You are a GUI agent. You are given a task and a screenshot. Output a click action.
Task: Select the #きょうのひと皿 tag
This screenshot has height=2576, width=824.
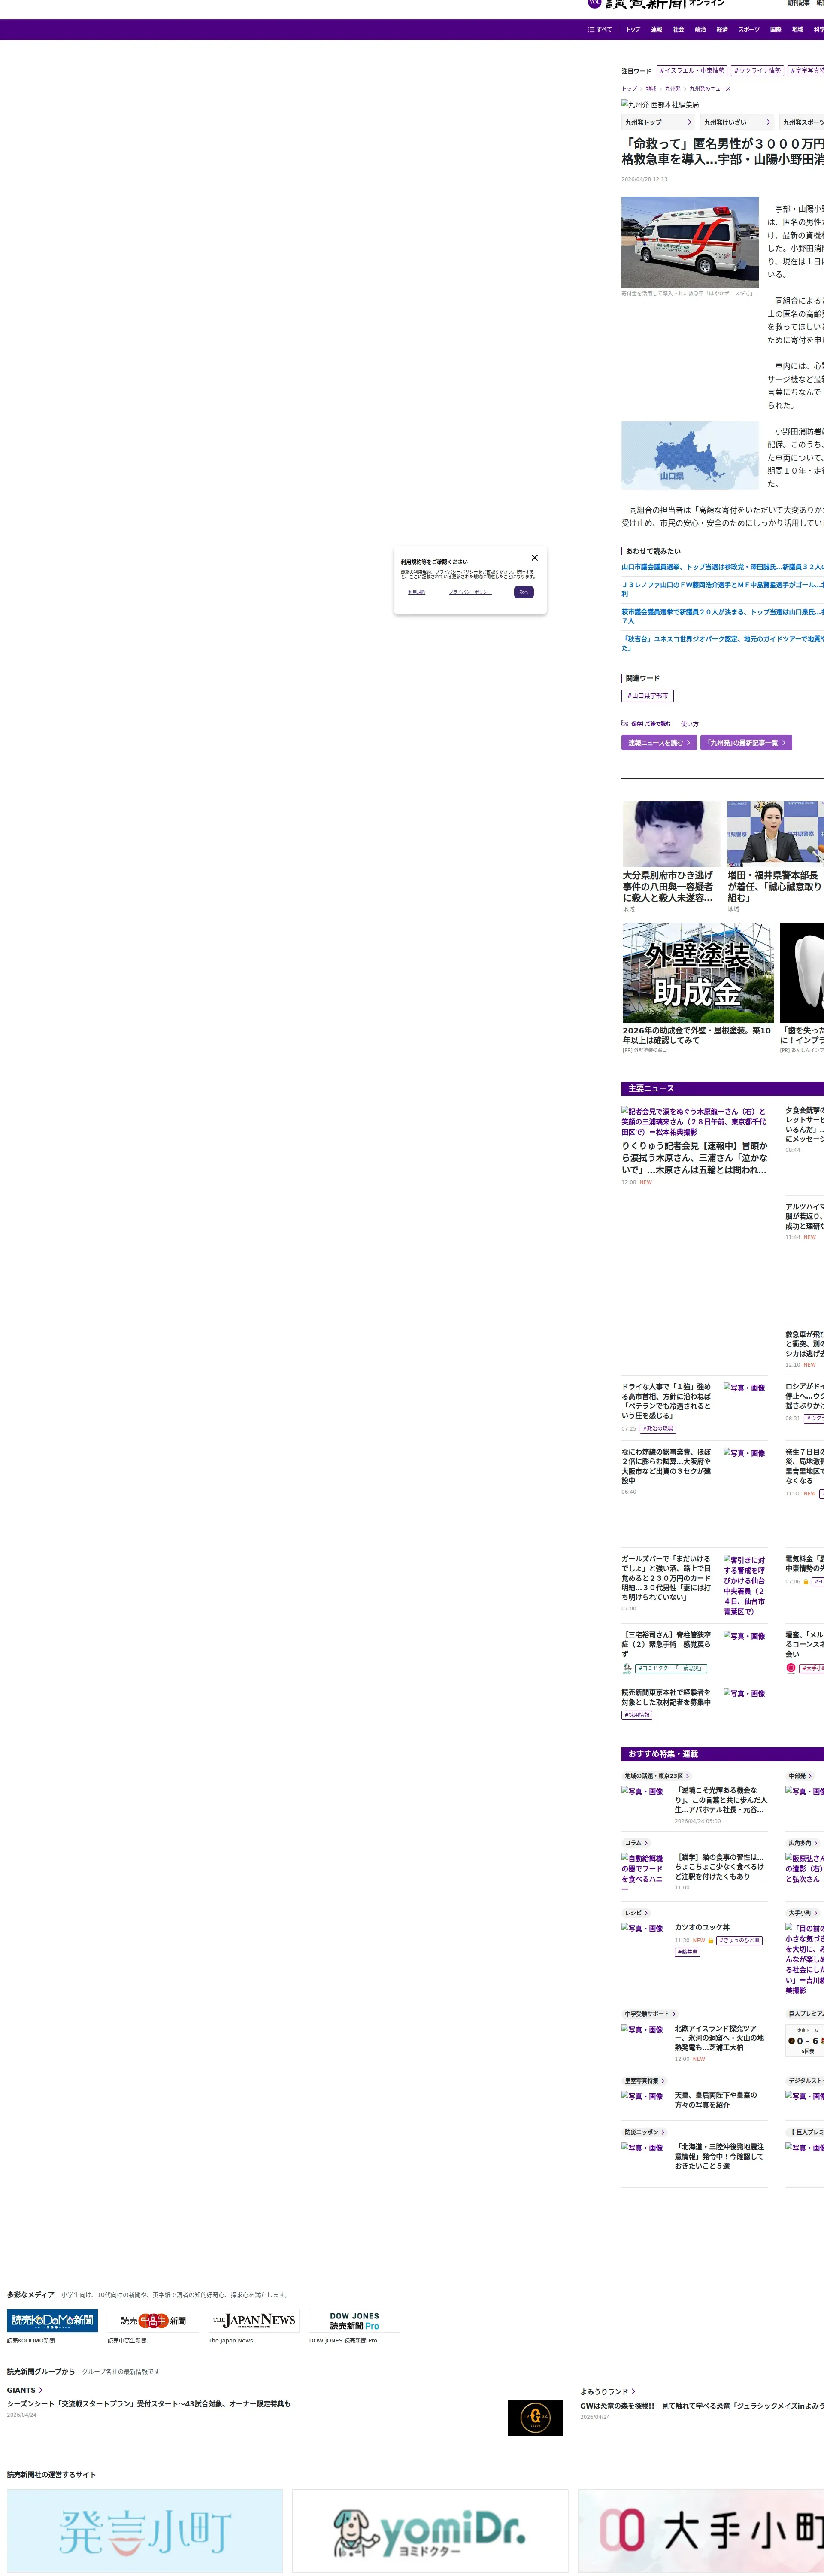739,1940
